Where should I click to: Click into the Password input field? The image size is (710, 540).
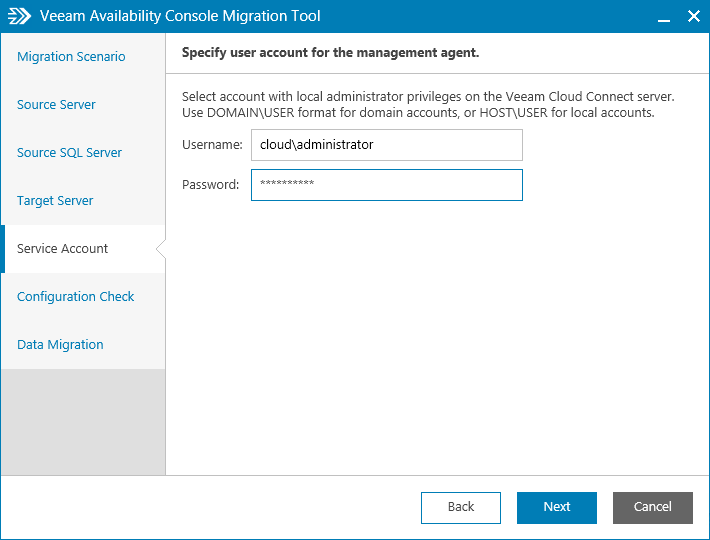386,185
